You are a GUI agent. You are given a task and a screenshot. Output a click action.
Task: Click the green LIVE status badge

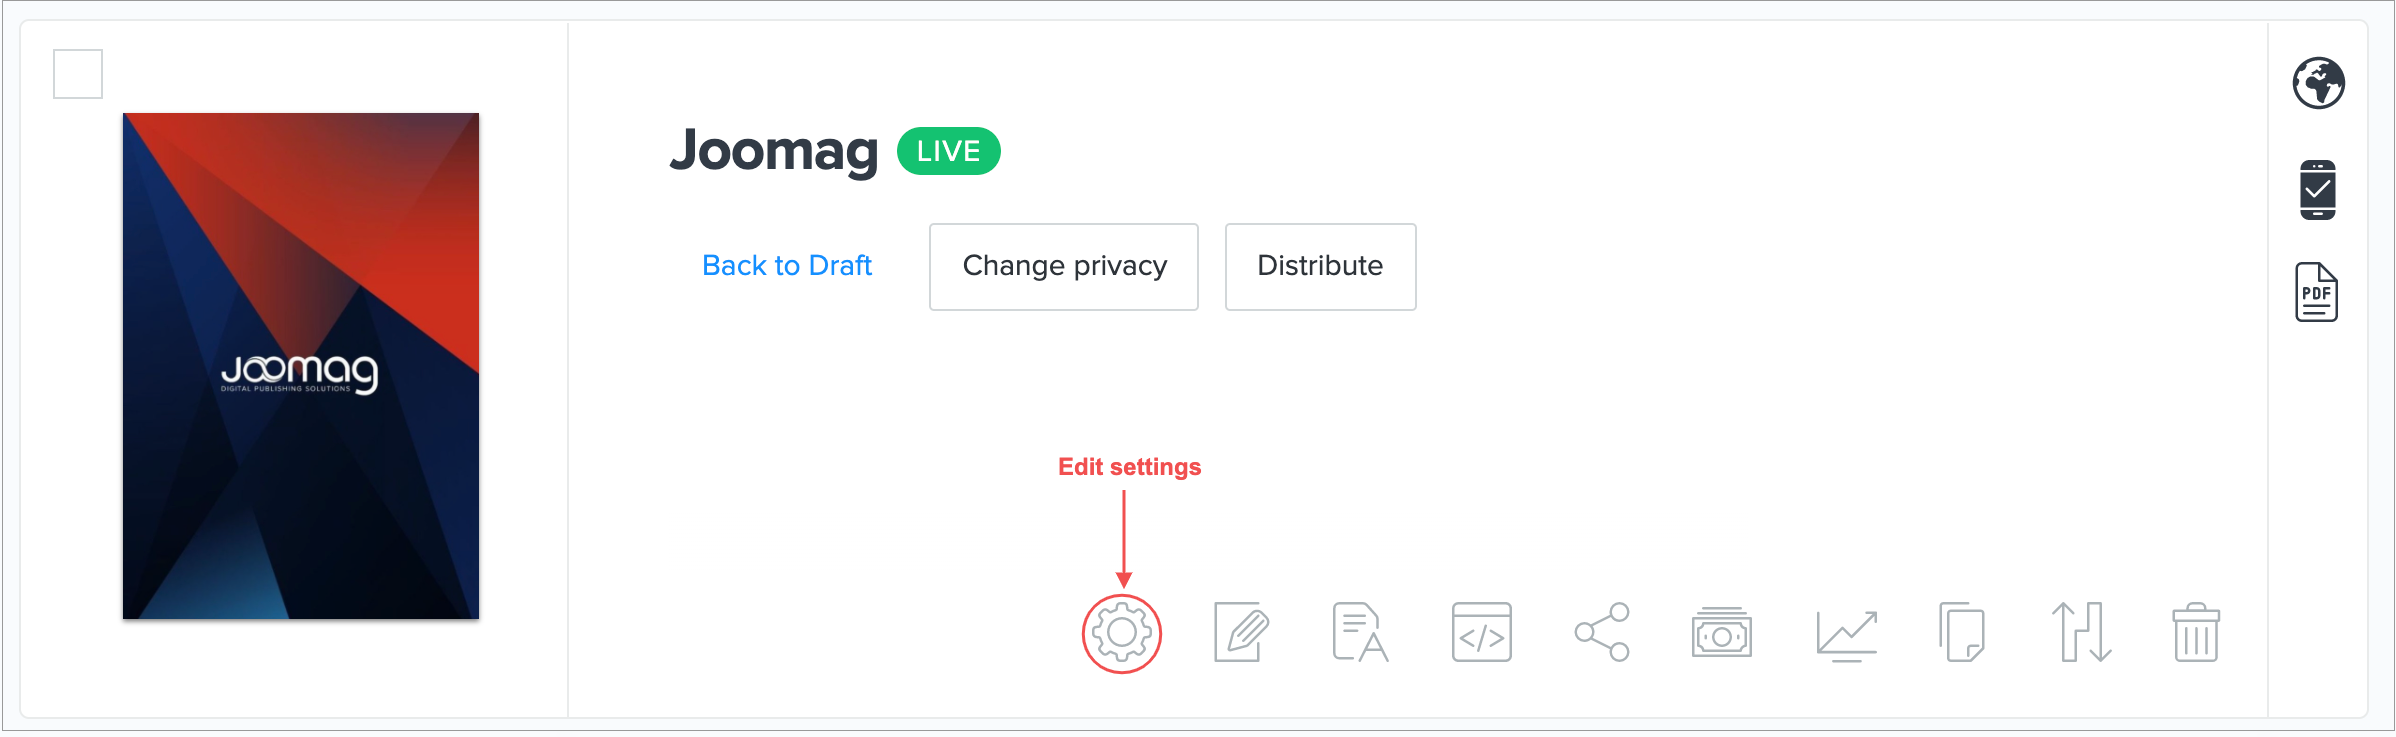tap(948, 151)
